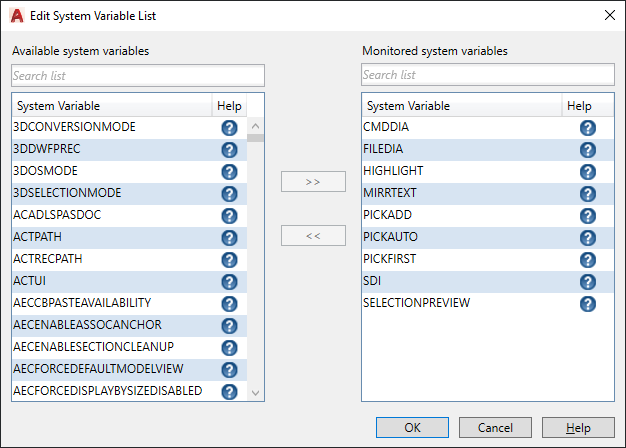Open help for CMDDIA variable

(587, 128)
